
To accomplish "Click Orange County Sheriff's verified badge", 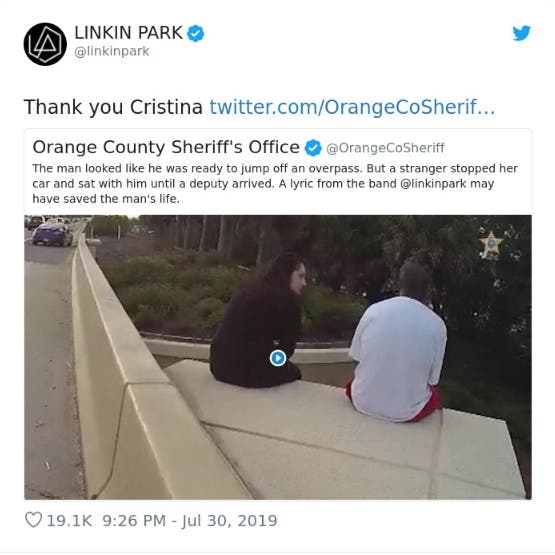I will 313,148.
